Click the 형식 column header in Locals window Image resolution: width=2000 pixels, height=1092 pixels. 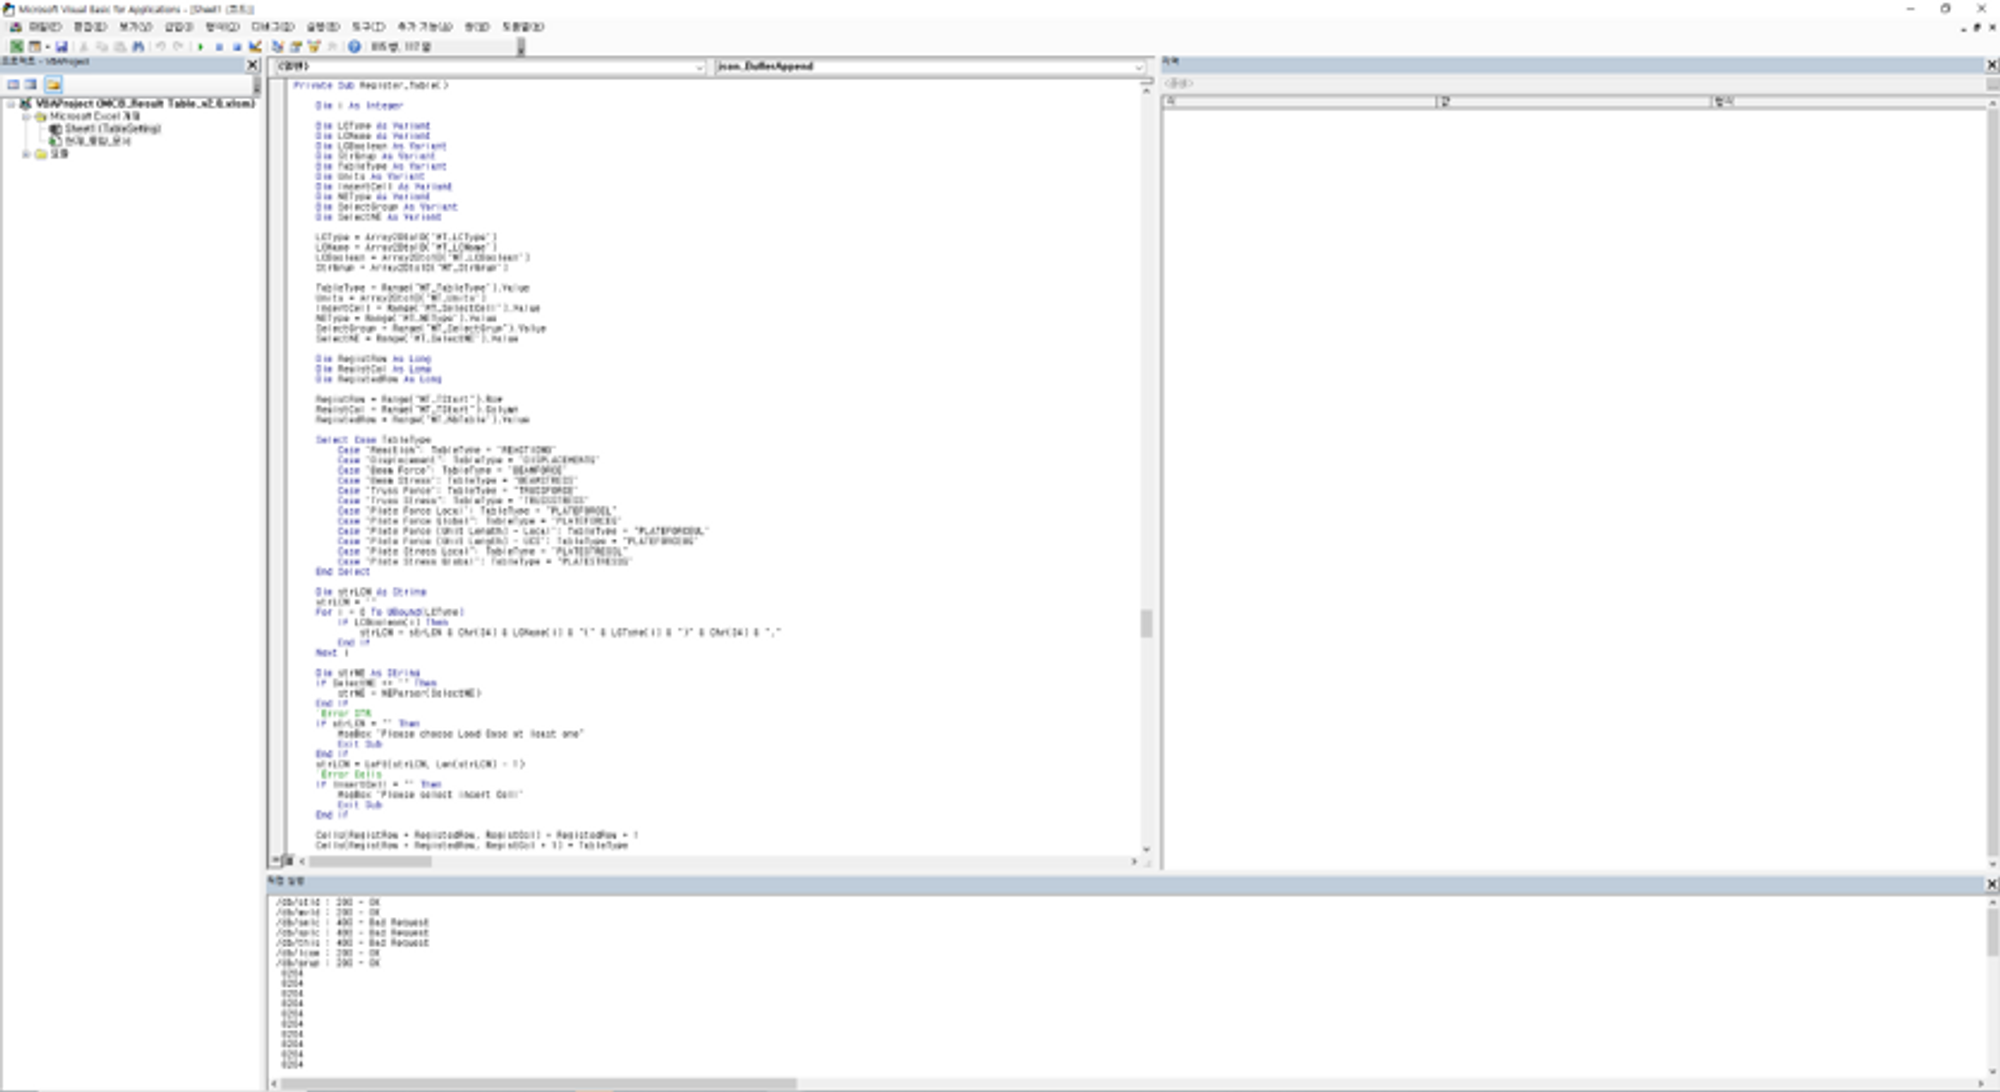pos(1848,102)
